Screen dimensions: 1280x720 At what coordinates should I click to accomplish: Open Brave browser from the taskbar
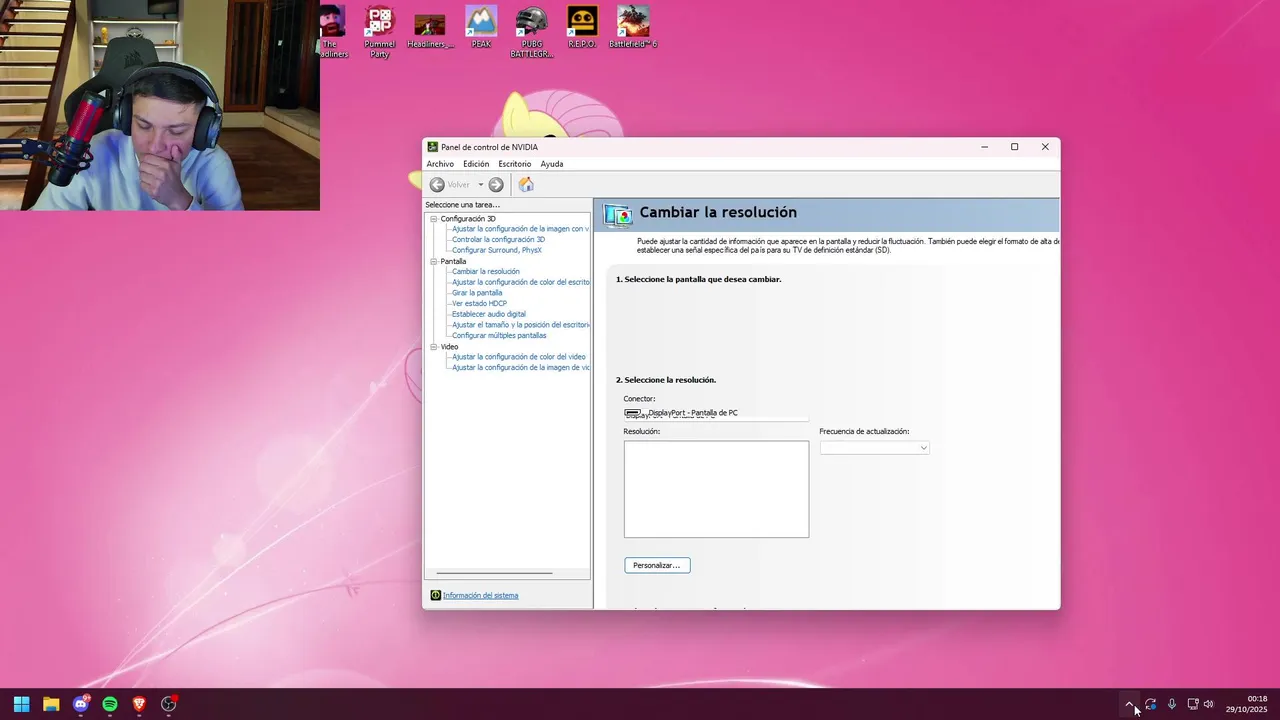[139, 704]
